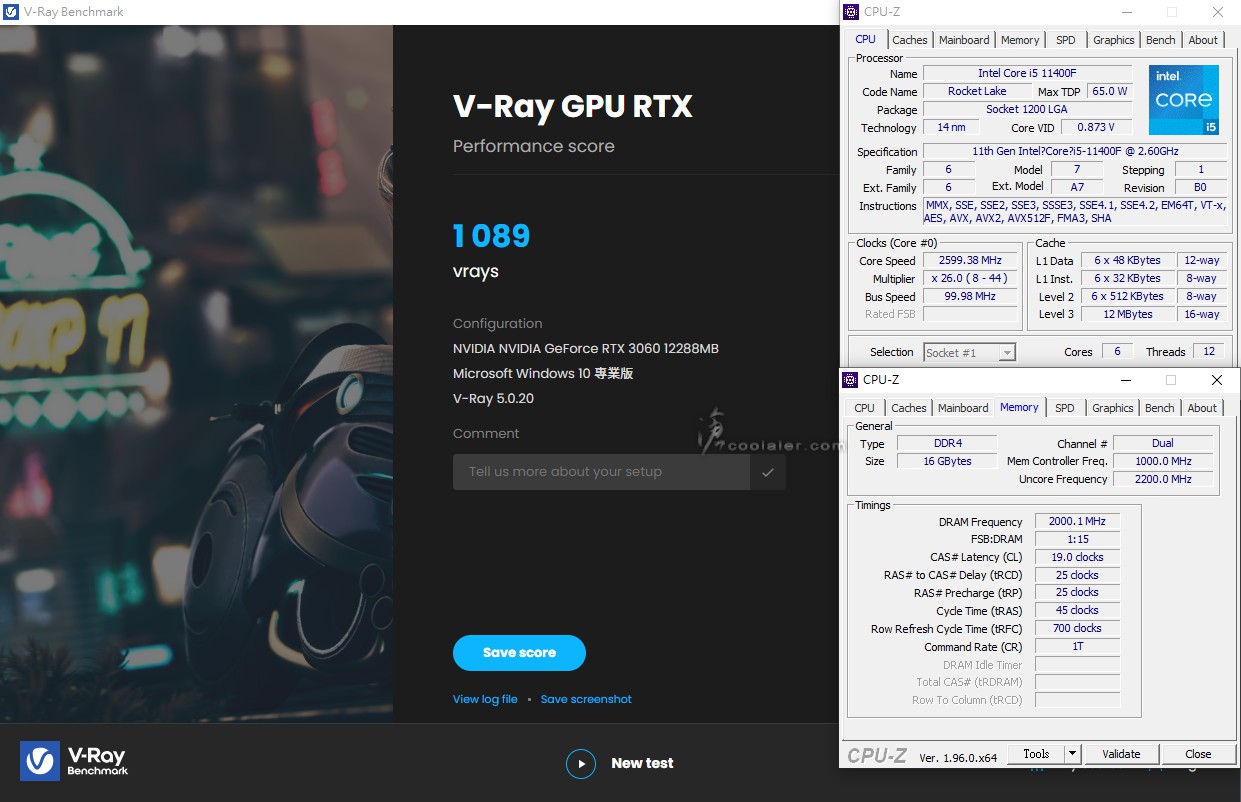
Task: Select Memory tab in the memory window
Action: (x=1019, y=407)
